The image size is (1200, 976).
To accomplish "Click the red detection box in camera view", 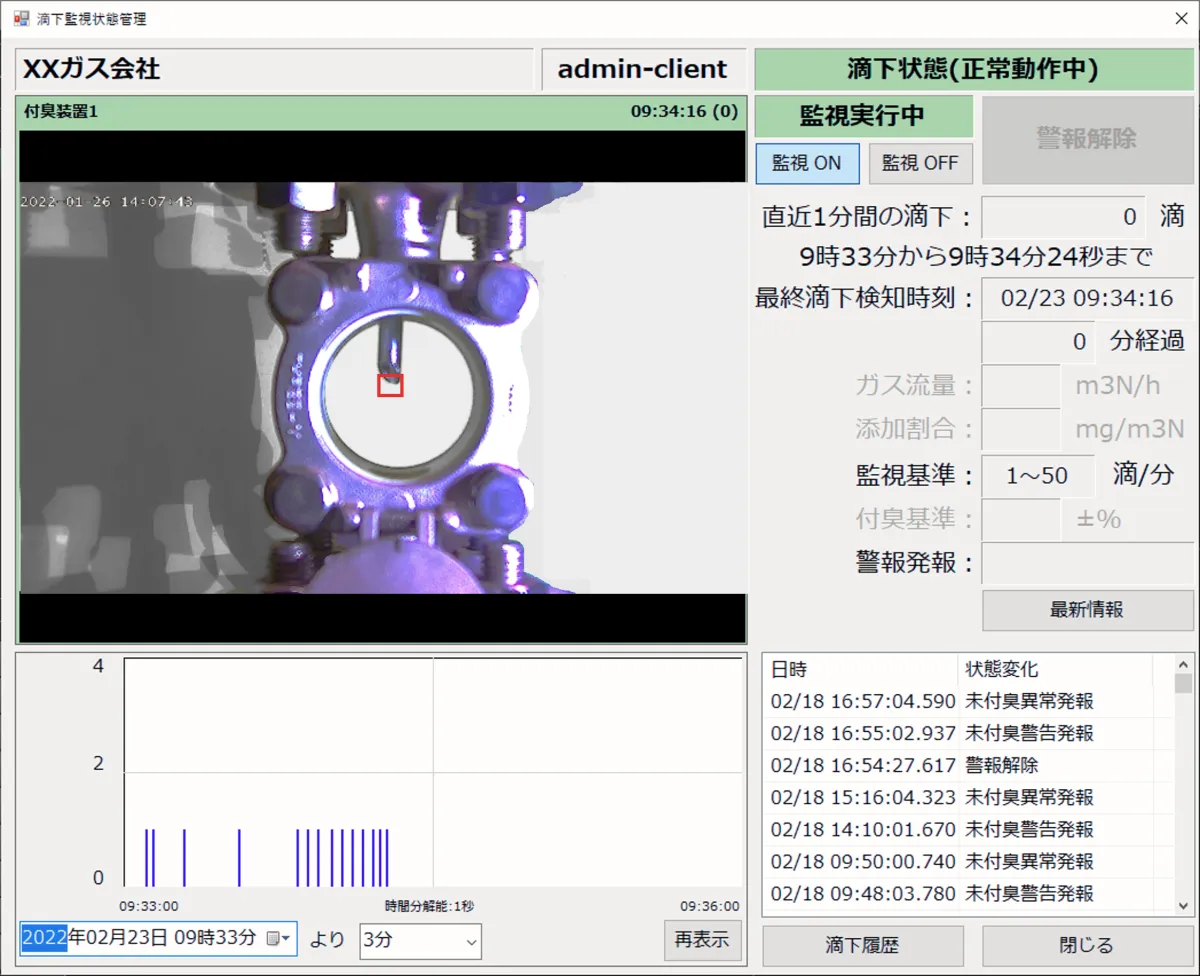I will click(x=390, y=385).
